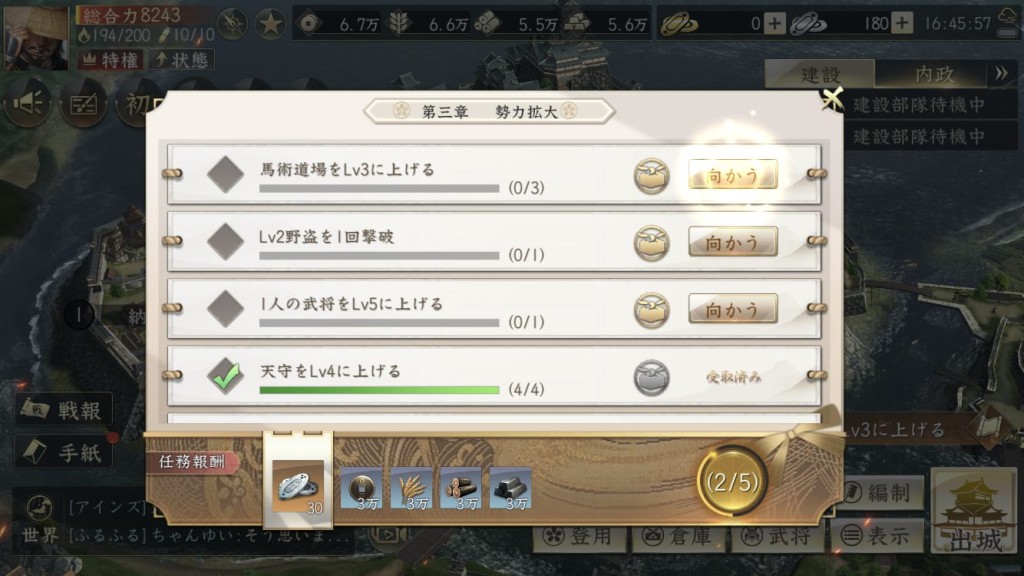This screenshot has height=576, width=1024.
Task: Select the iron ingot reward icon
Action: [x=511, y=488]
